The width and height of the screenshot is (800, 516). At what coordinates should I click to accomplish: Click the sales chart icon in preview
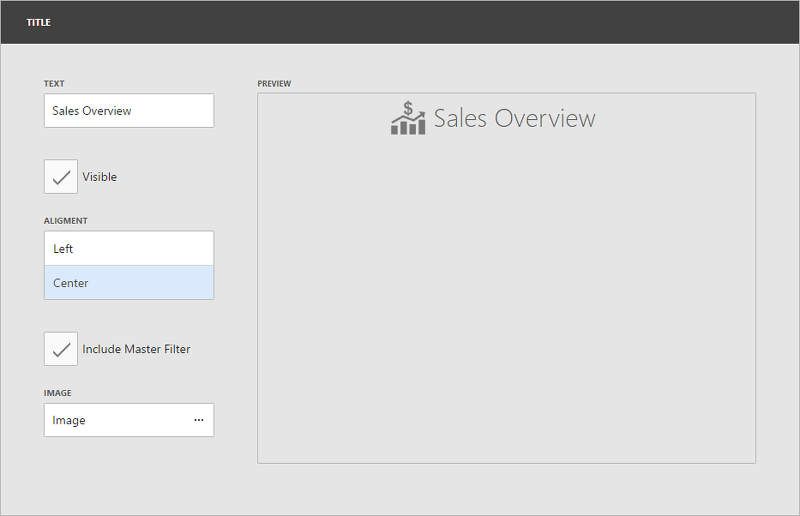click(x=408, y=118)
